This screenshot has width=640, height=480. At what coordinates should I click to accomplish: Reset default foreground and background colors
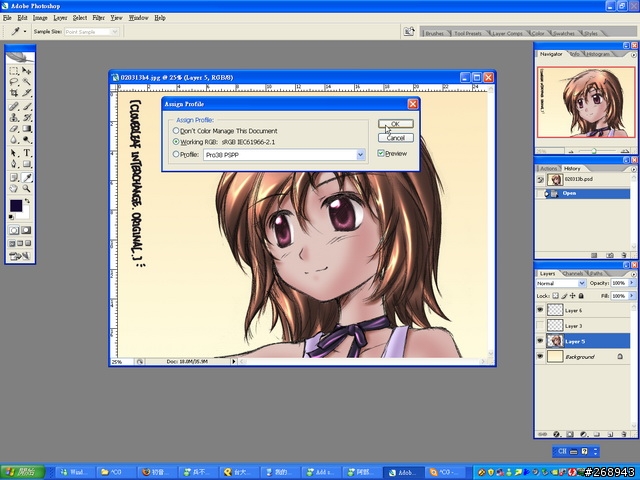point(11,217)
